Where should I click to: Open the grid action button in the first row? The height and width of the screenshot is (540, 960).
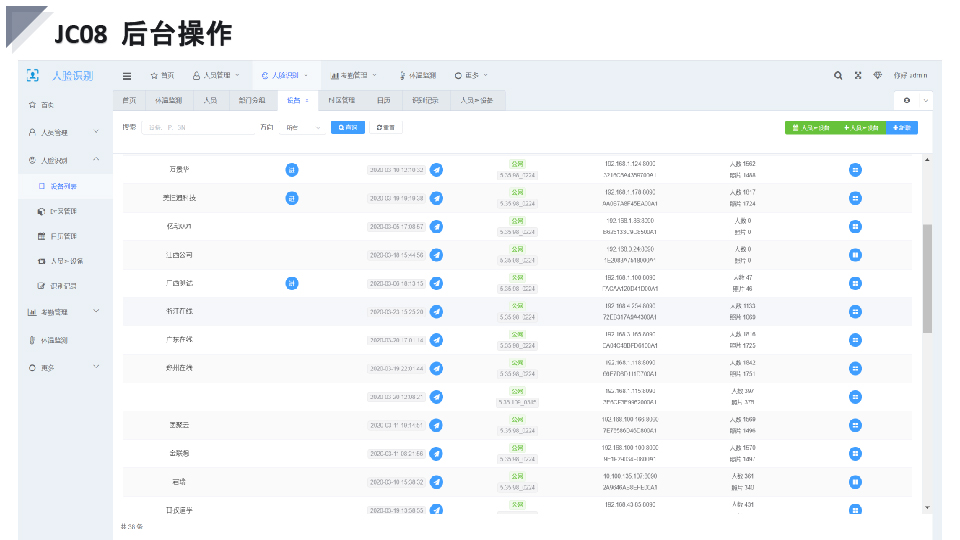coord(855,170)
